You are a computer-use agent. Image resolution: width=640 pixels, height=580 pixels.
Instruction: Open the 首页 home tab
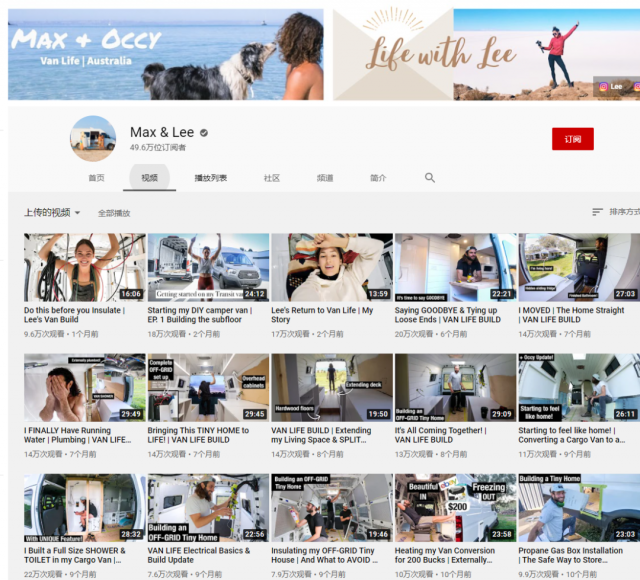coord(97,178)
